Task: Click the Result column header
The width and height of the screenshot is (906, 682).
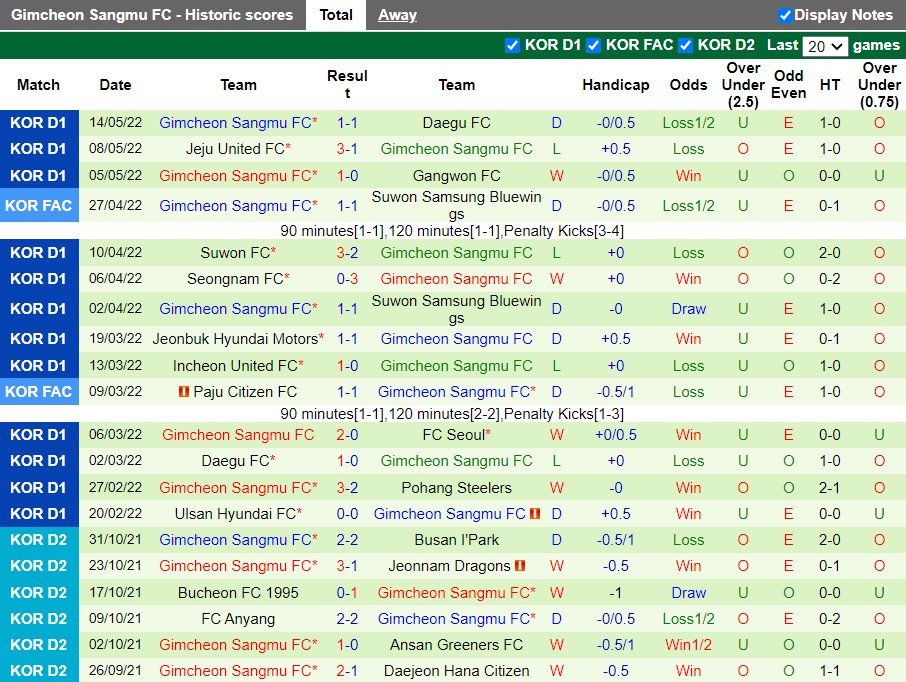Action: pyautogui.click(x=347, y=84)
